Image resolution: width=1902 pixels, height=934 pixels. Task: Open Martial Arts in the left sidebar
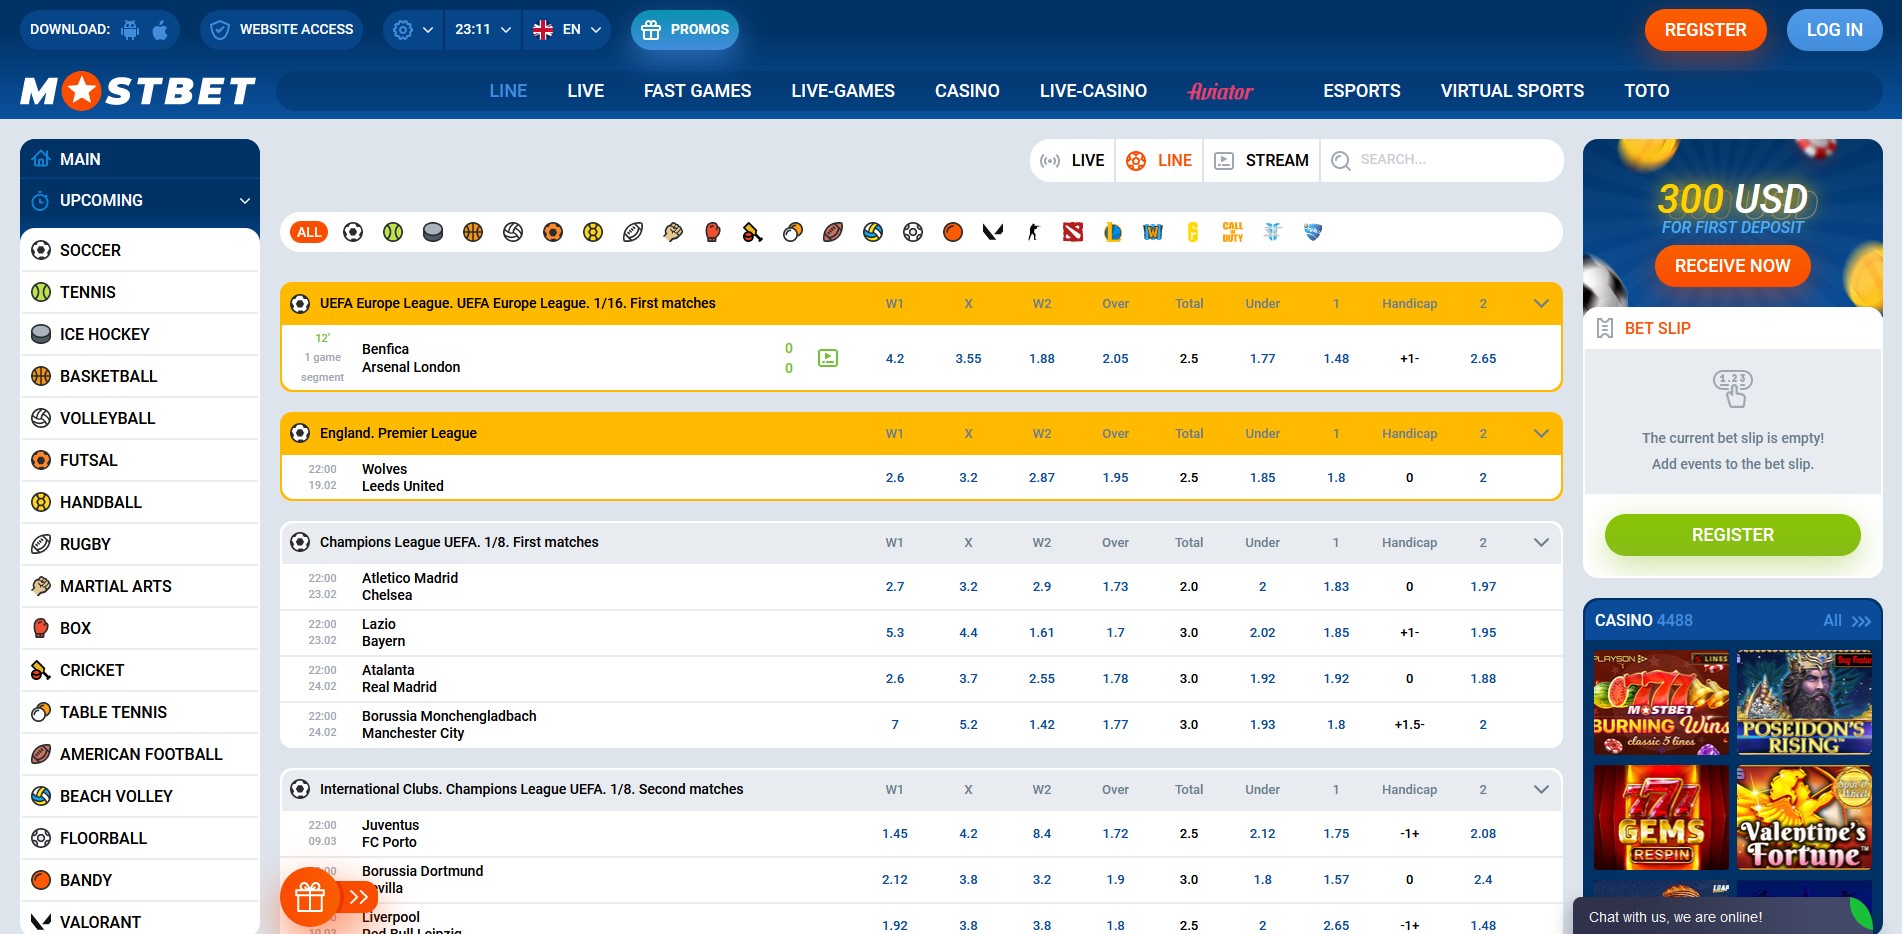click(x=140, y=586)
